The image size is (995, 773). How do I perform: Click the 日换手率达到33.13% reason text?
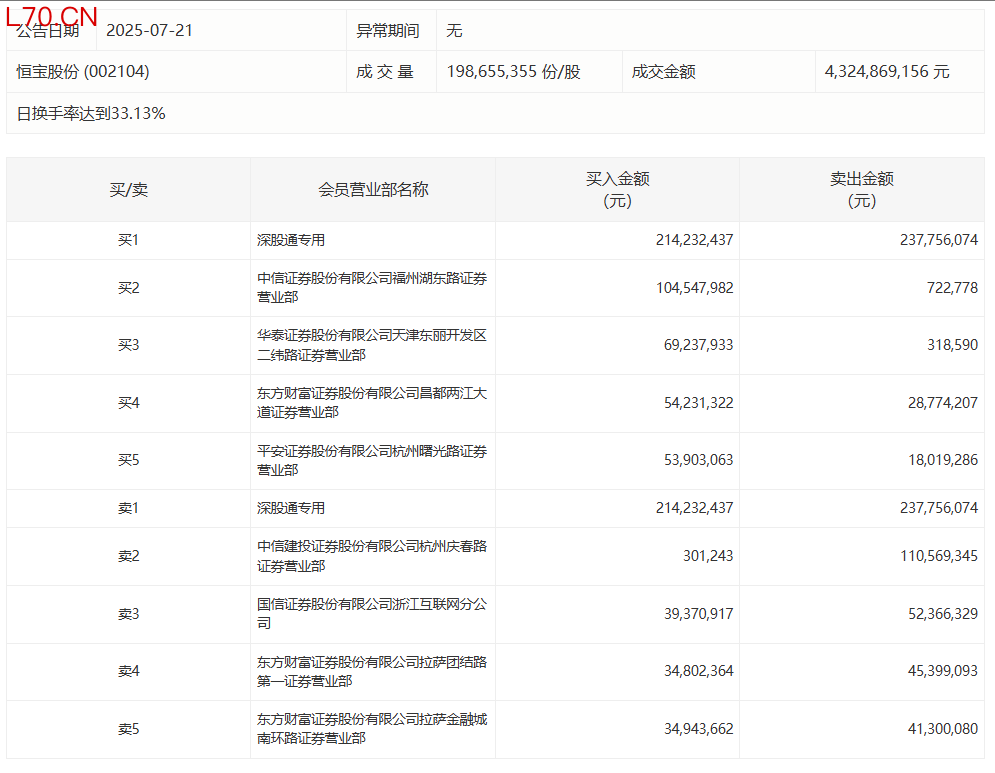click(x=91, y=114)
